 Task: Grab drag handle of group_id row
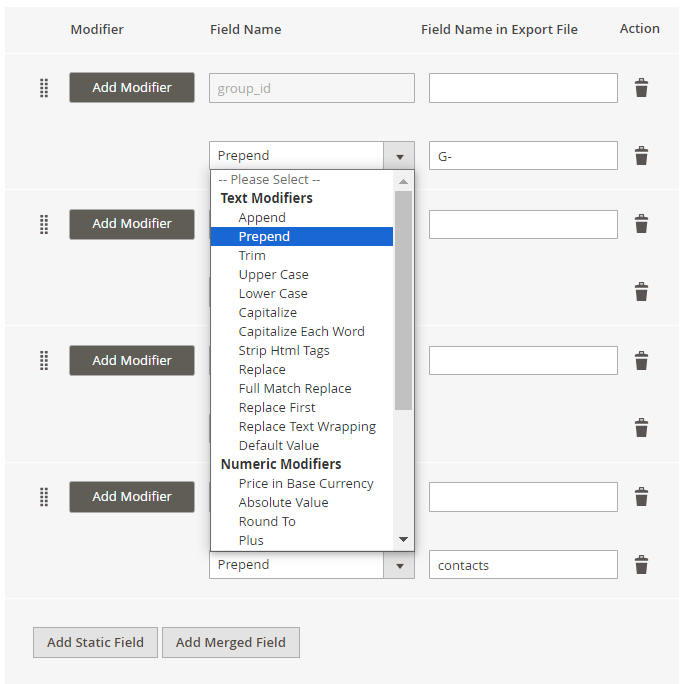pos(44,88)
